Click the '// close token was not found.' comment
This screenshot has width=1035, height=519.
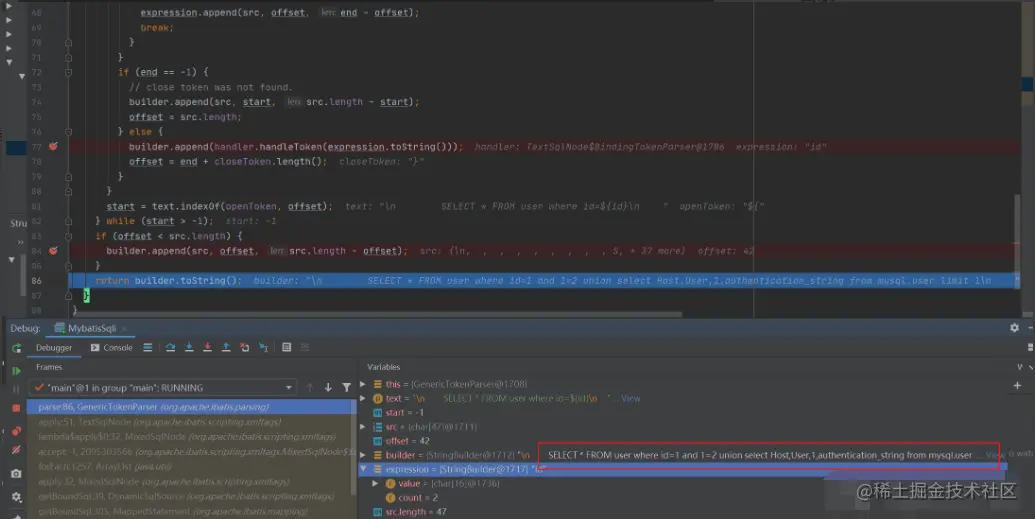pyautogui.click(x=211, y=87)
